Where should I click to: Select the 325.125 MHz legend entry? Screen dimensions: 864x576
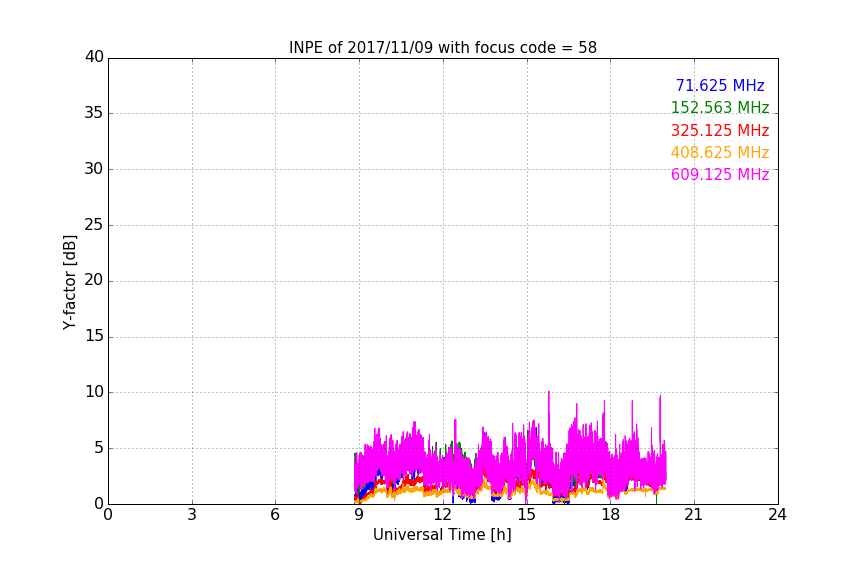(x=720, y=131)
